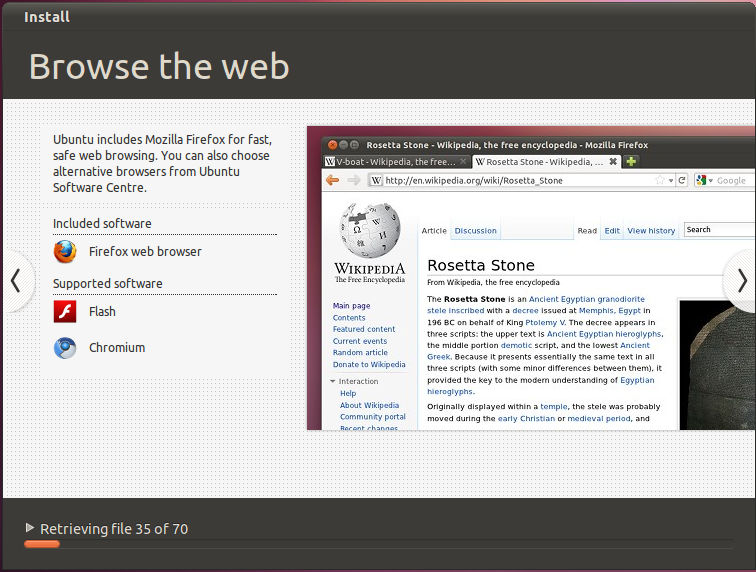756x572 pixels.
Task: Click the Wikipedia URL address field
Action: (510, 181)
